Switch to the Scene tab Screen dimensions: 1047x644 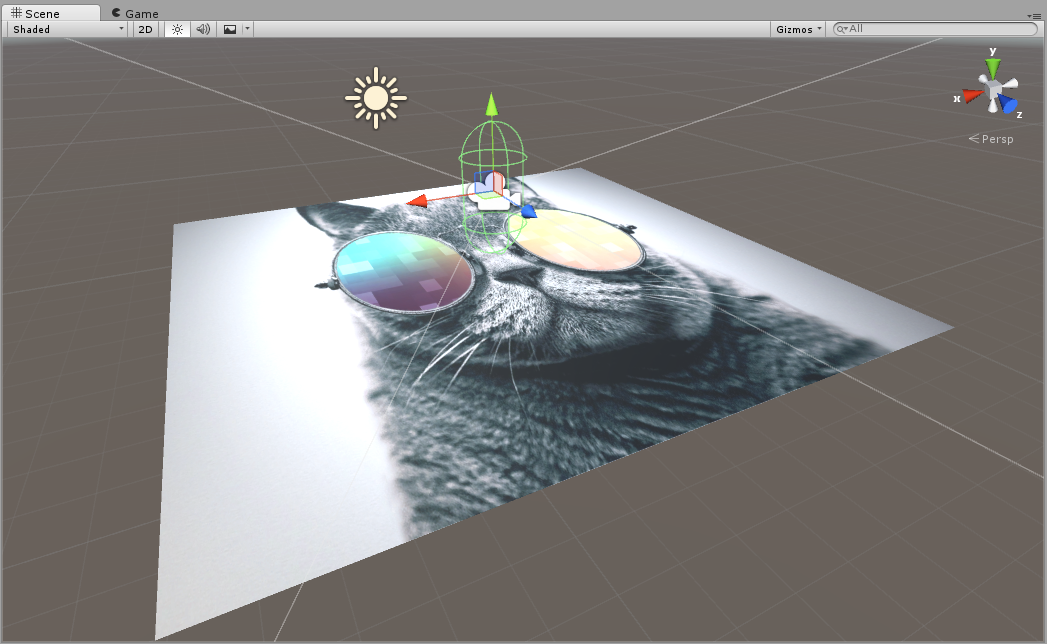(50, 13)
